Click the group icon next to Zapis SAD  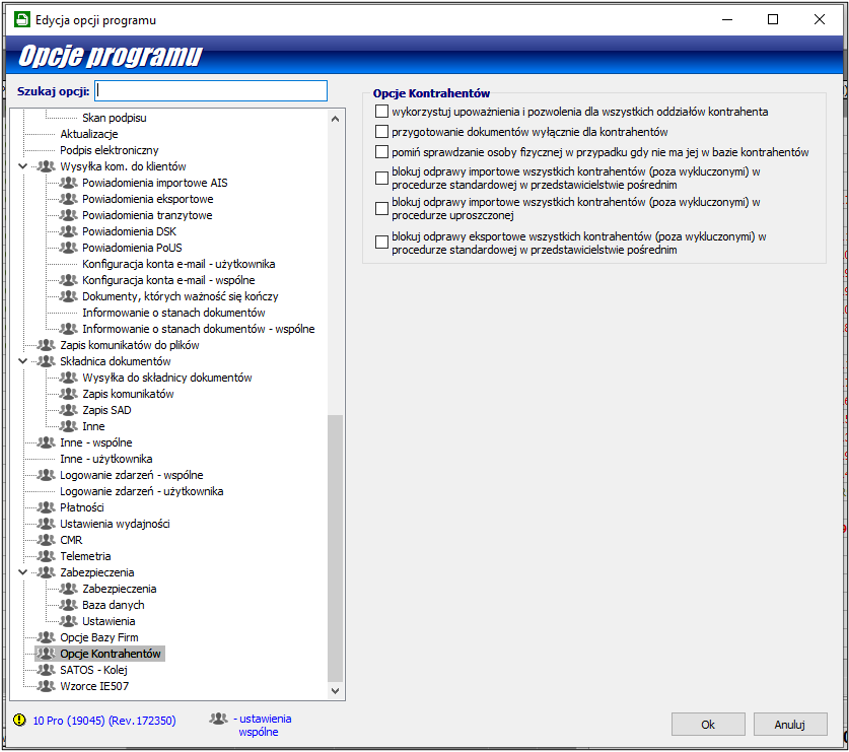coord(68,410)
